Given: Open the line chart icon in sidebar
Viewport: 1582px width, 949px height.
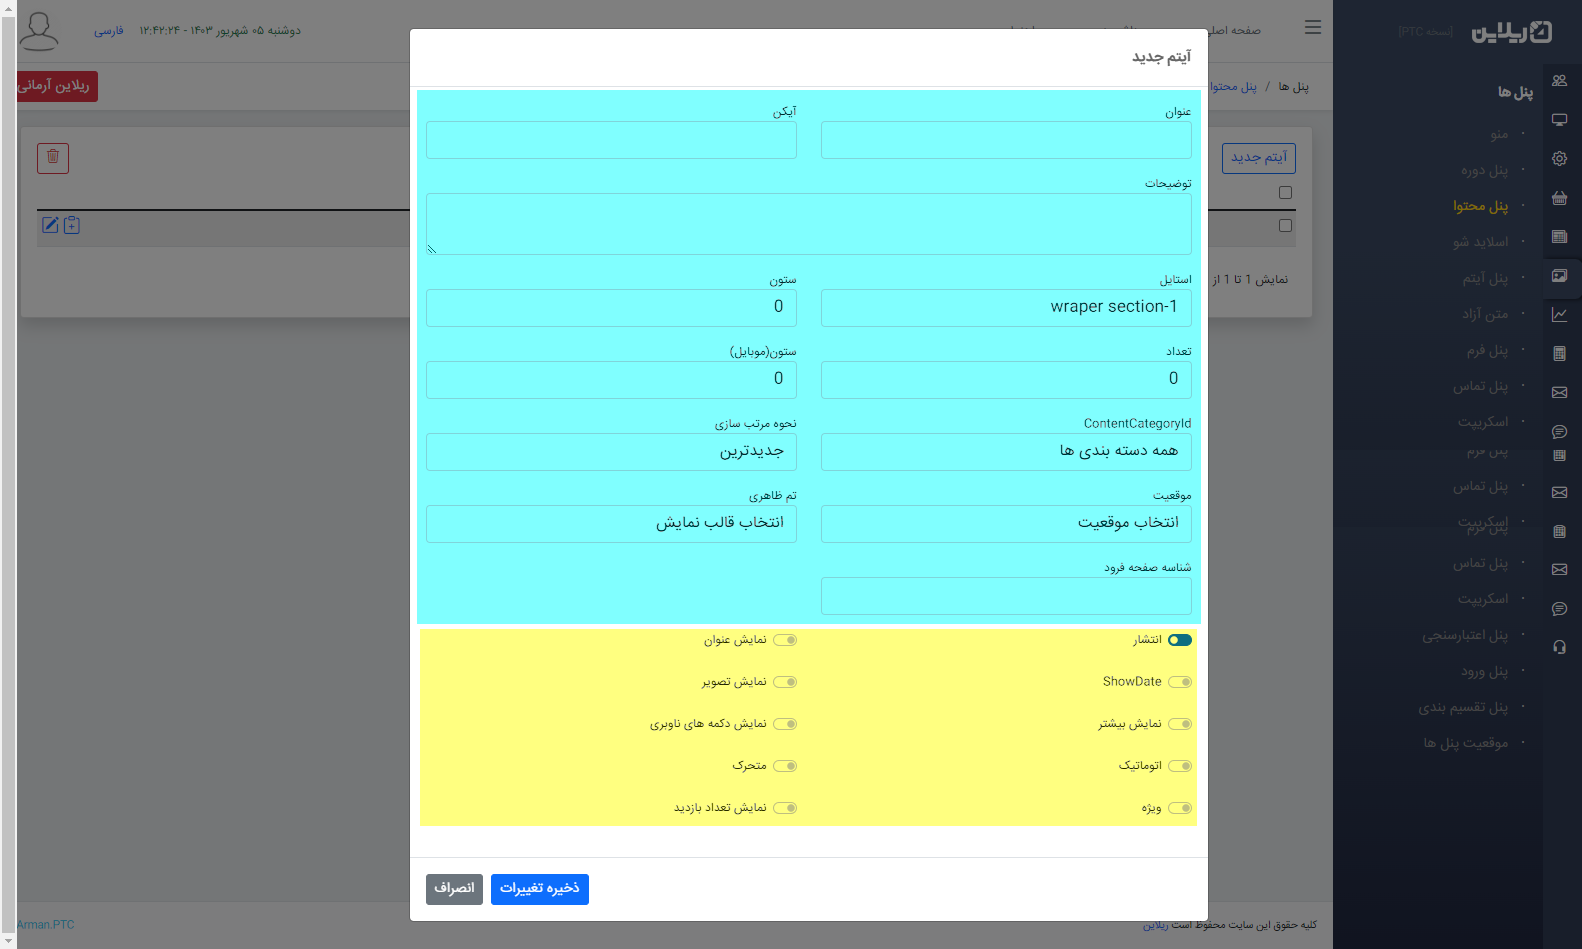Looking at the screenshot, I should pos(1559,315).
